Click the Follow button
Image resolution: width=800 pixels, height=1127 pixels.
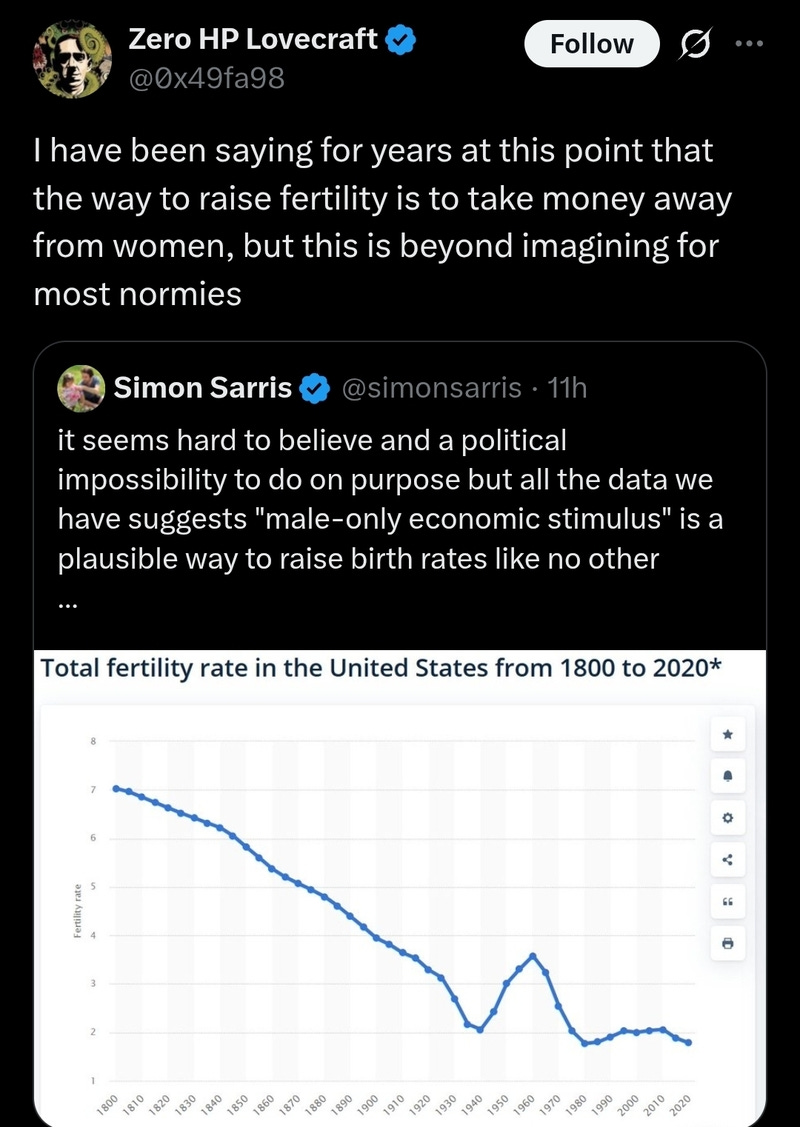(592, 44)
